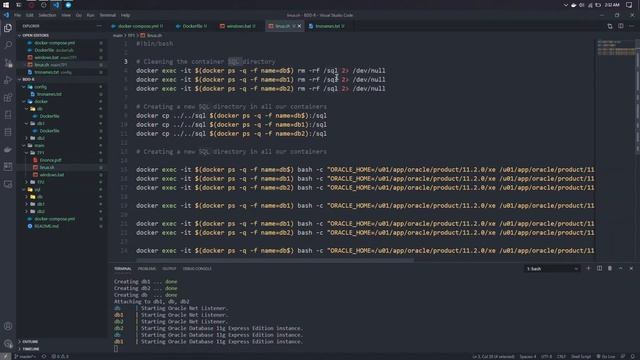The width and height of the screenshot is (640, 360).
Task: Change the Shell Script language mode
Action: pos(581,356)
